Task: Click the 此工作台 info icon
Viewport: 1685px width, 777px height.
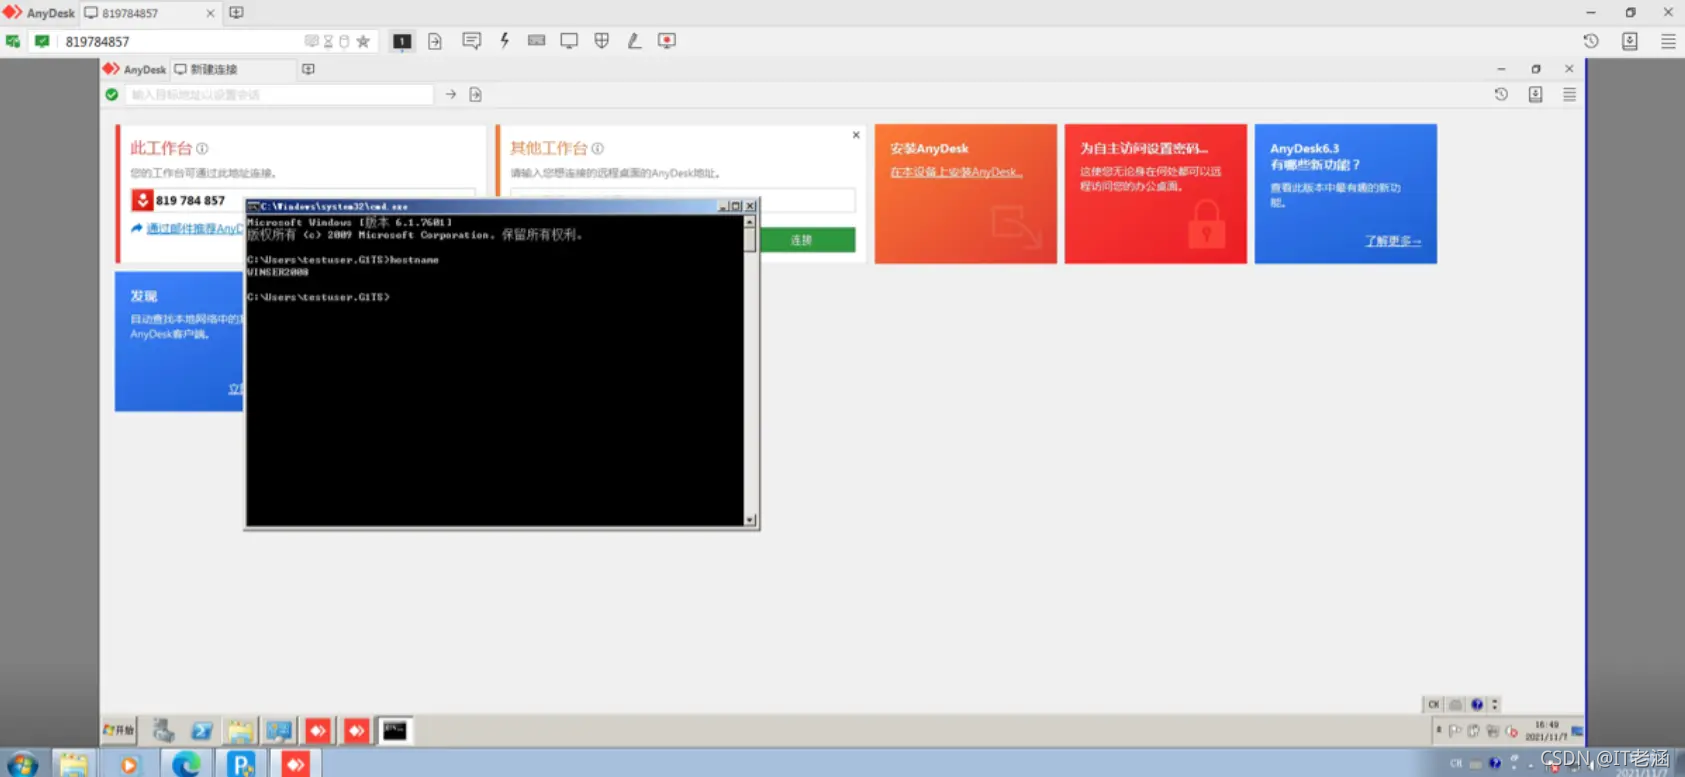Action: point(202,148)
